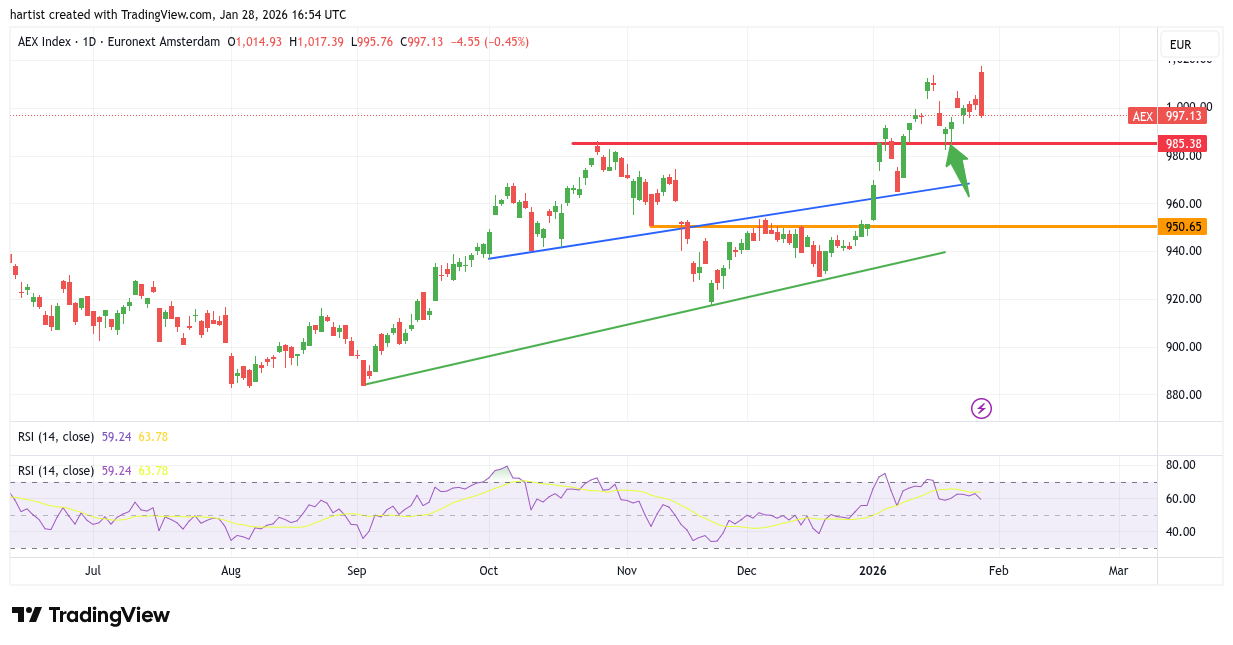Click the 2026 label on the time axis
The image size is (1233, 645).
point(872,571)
